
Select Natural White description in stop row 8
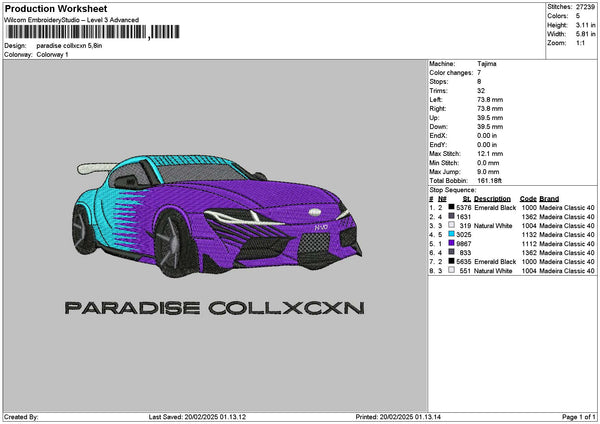(x=493, y=271)
